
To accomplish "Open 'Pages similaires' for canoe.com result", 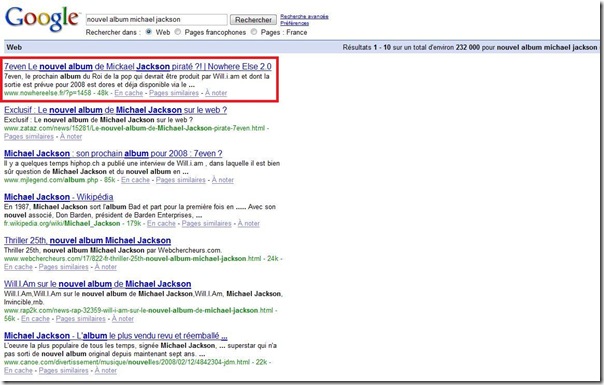I will click(64, 370).
